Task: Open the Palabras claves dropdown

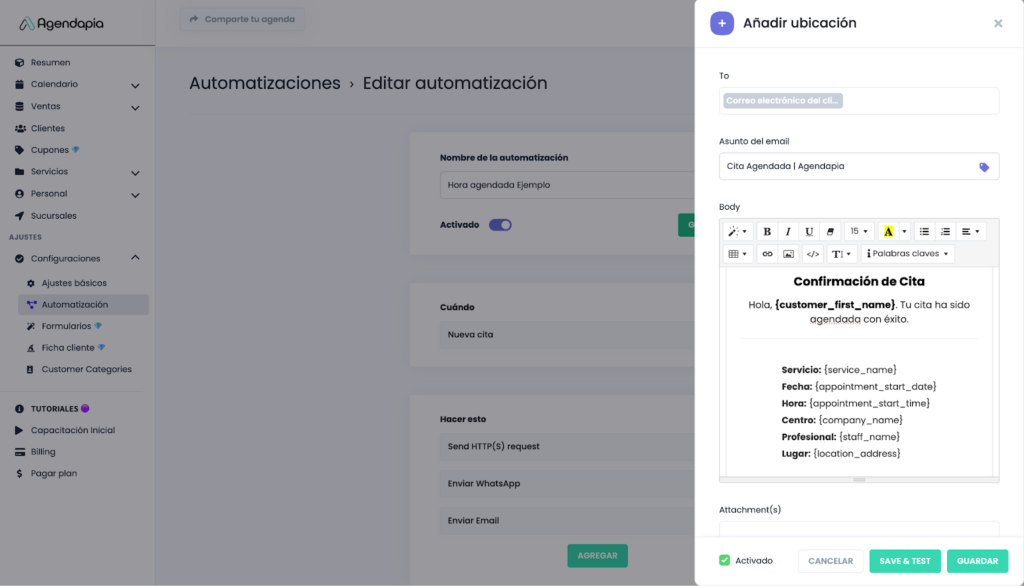Action: pos(907,254)
